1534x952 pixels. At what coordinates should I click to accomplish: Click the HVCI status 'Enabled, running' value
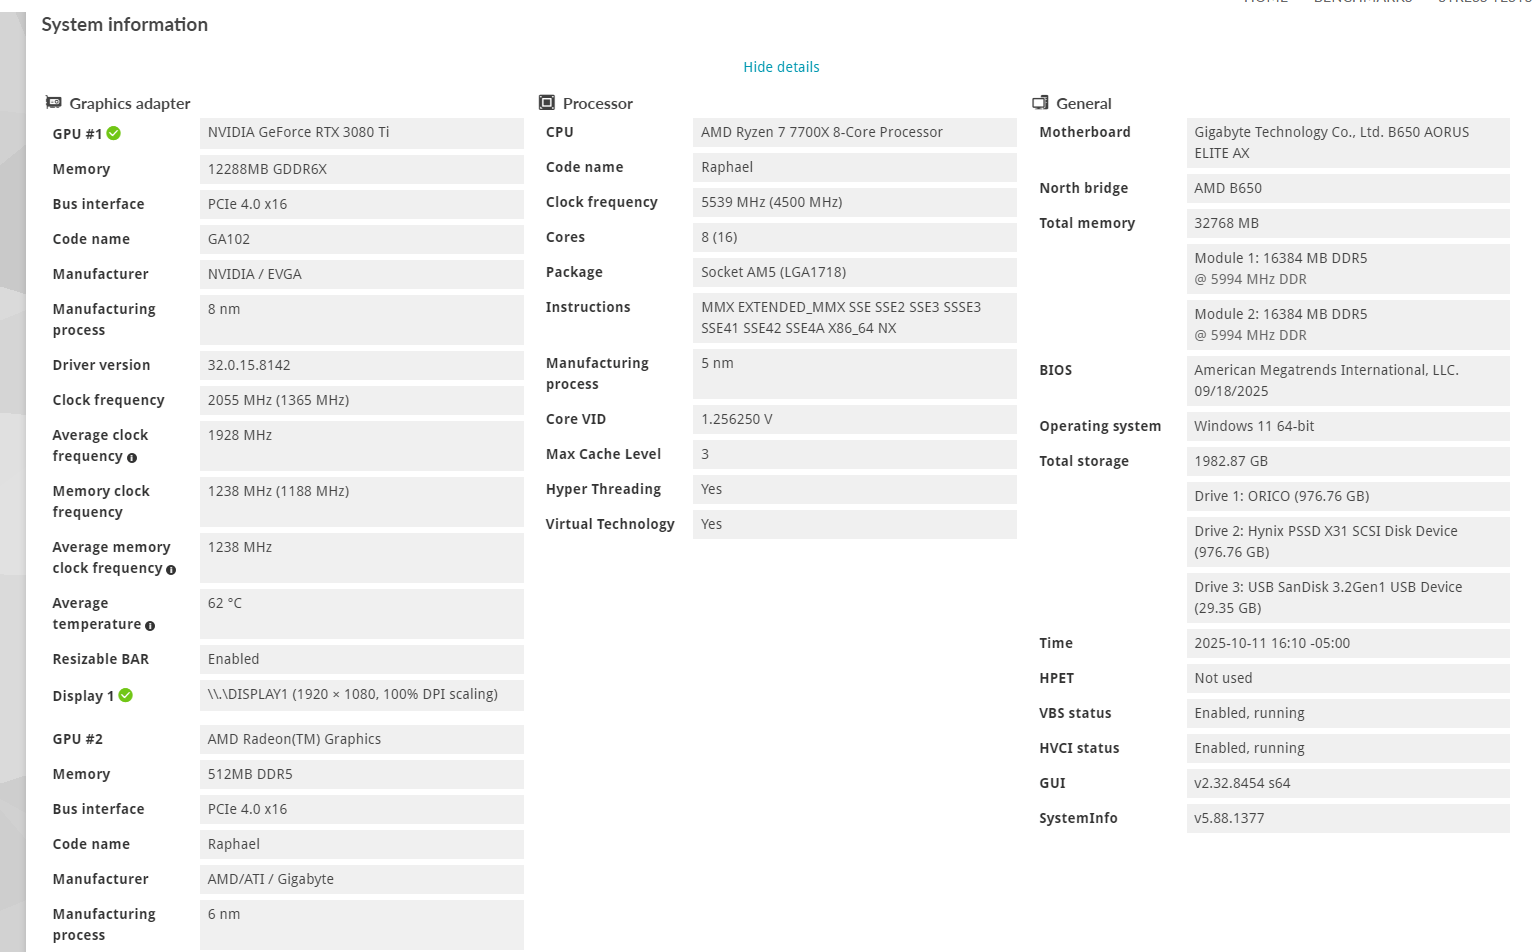(x=1348, y=748)
